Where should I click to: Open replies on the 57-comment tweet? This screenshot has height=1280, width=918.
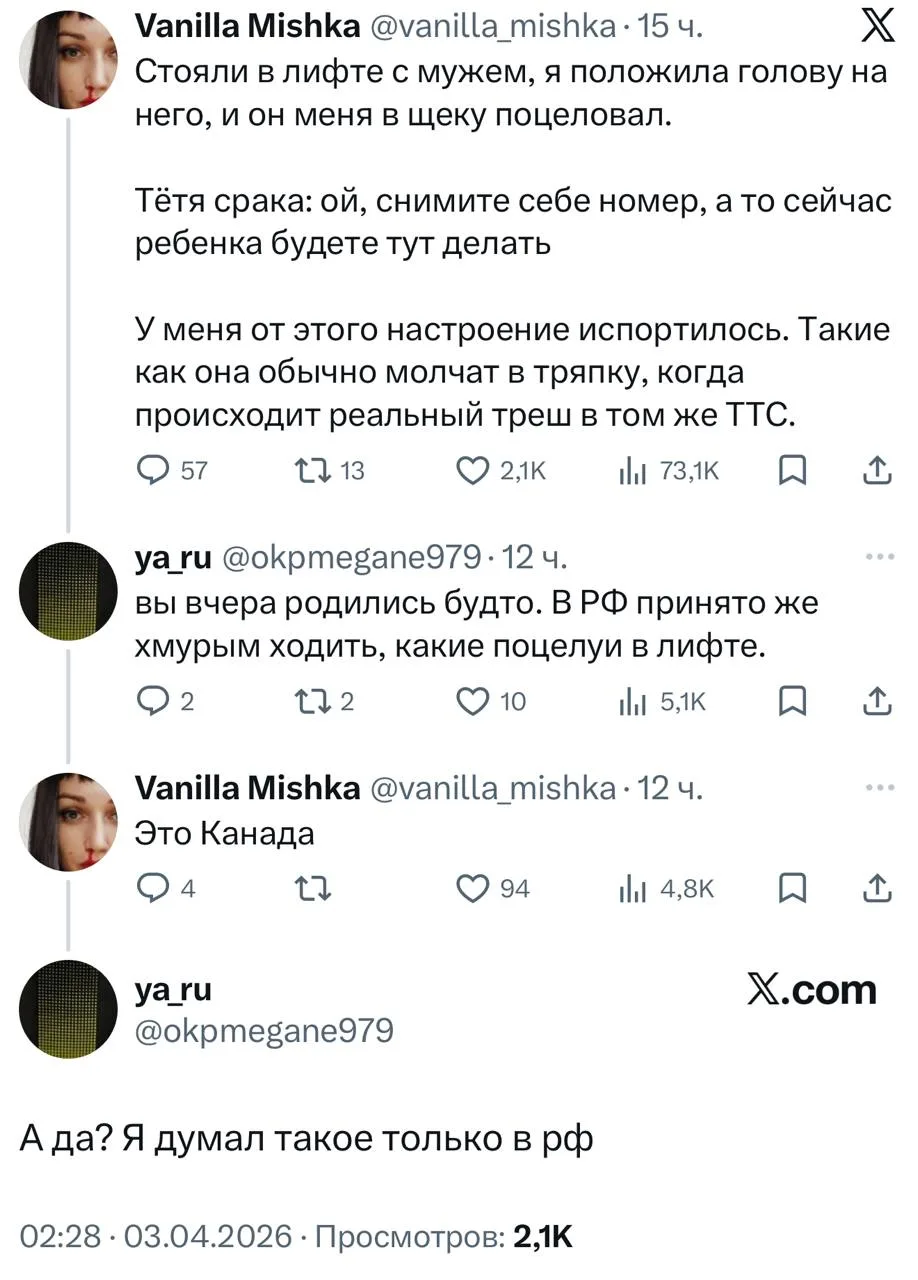click(x=152, y=471)
